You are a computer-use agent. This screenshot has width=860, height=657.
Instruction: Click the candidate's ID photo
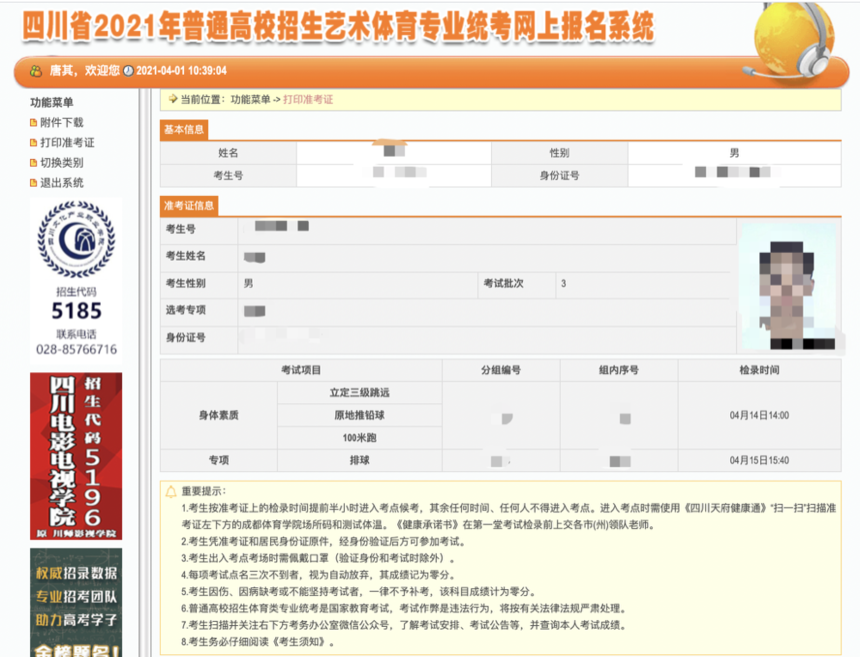(x=789, y=287)
